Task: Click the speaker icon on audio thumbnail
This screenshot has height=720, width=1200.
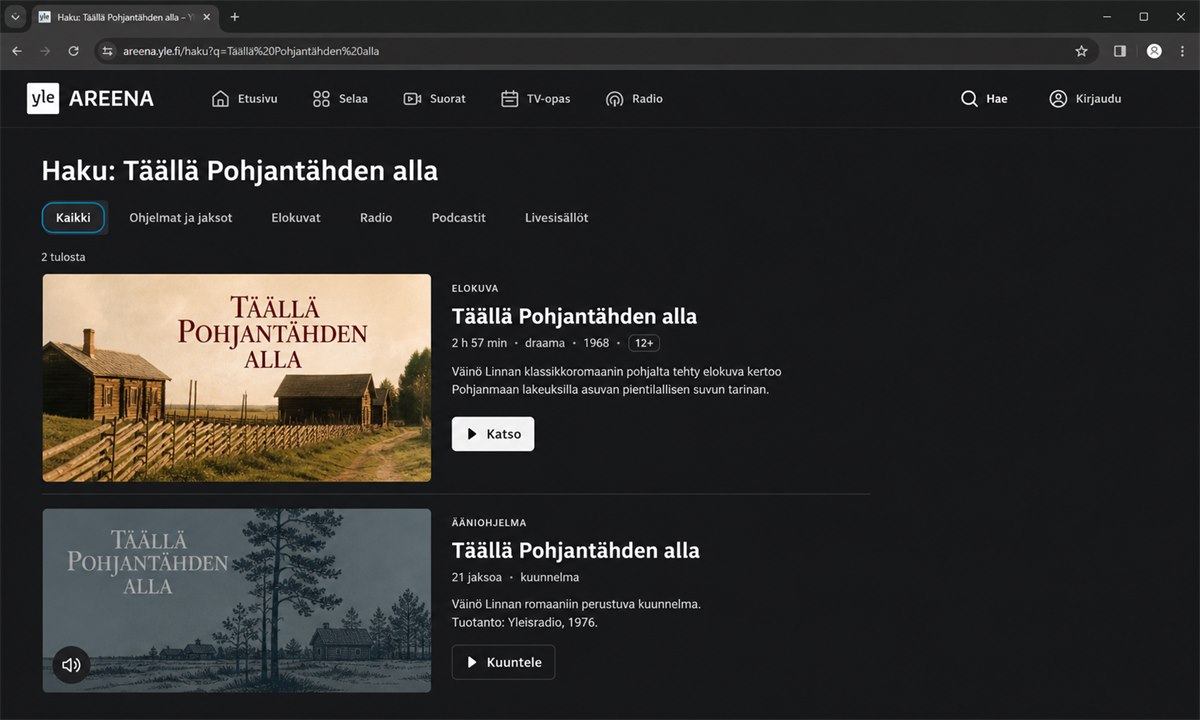Action: (x=71, y=664)
